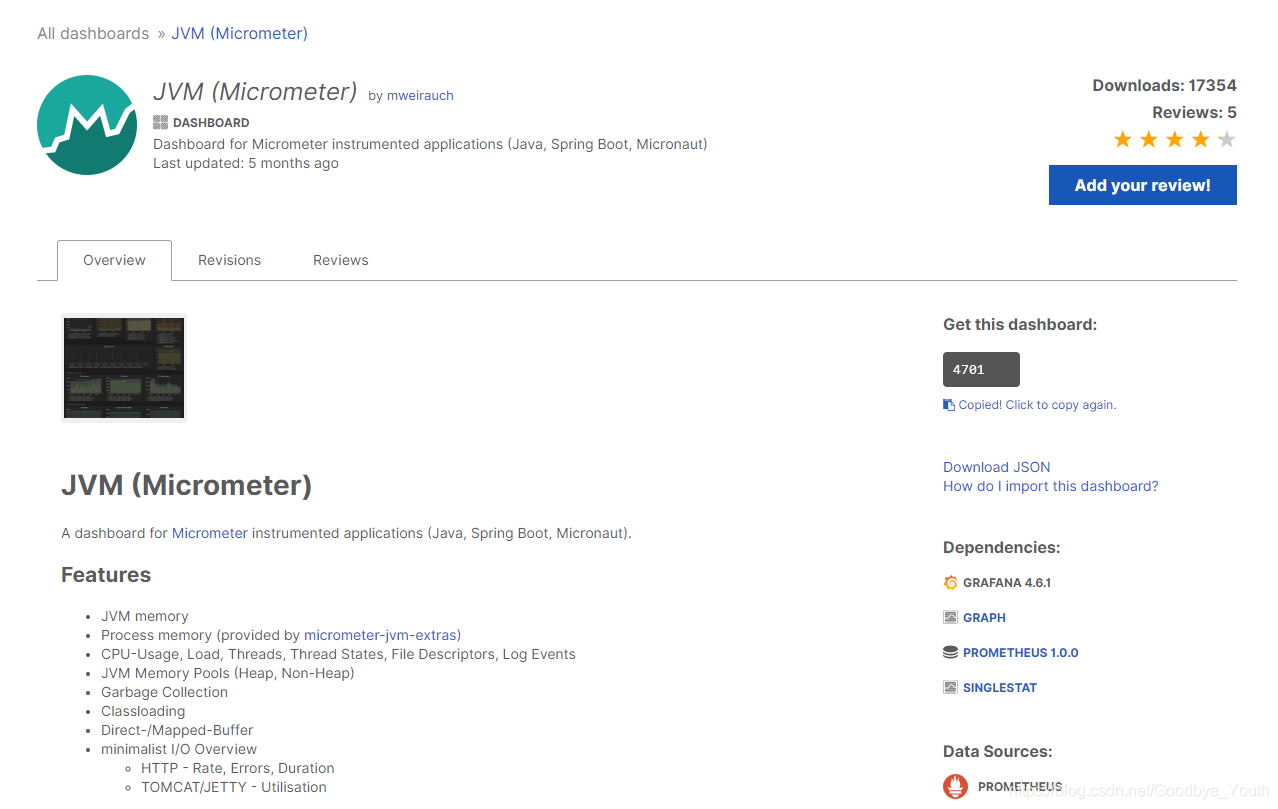
Task: Click the JVM memory list item
Action: coord(145,616)
